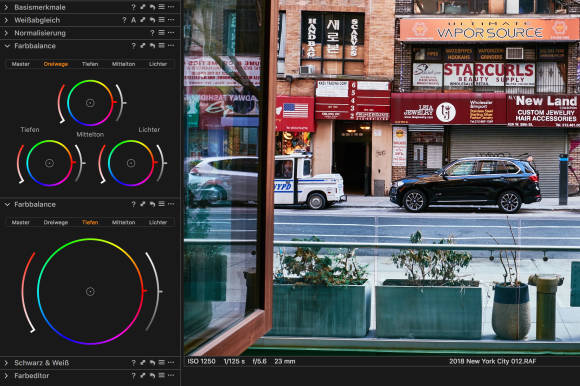Screen dimensions: 580x386
Task: Select Mittelton tab in the single-wheel Farbbalance
Action: coord(124,222)
